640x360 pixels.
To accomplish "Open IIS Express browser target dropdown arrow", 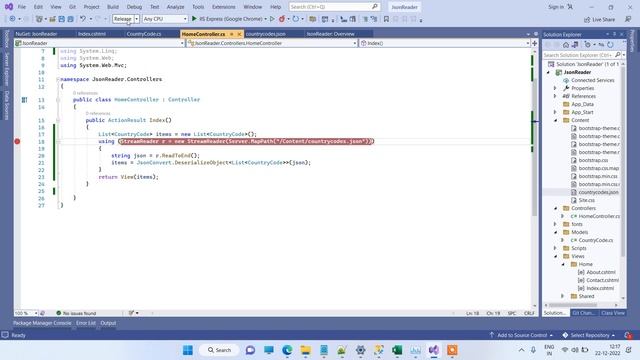I will click(265, 19).
